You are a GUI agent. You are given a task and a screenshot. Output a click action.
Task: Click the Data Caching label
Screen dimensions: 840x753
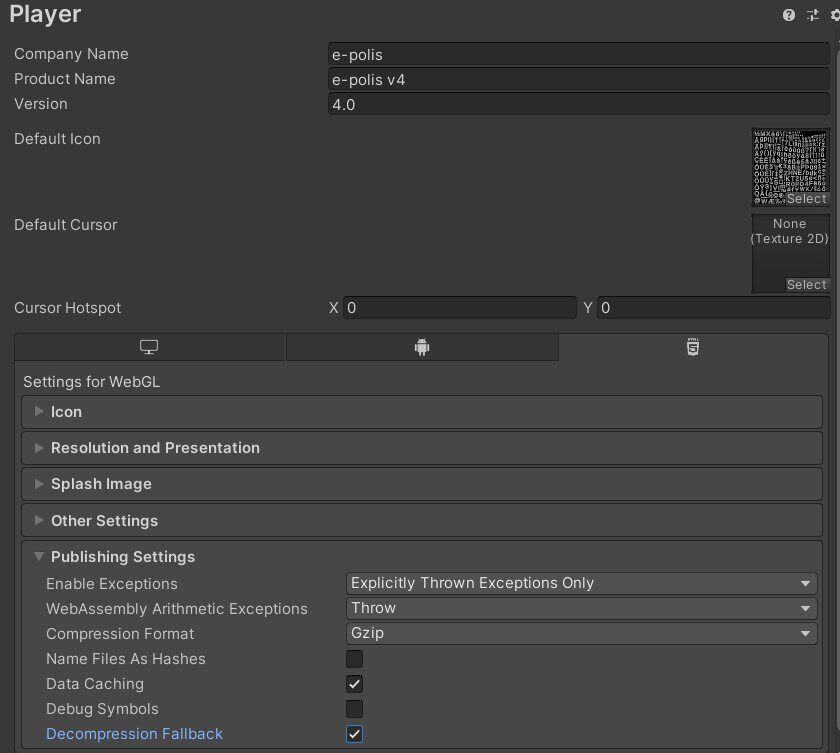(95, 684)
